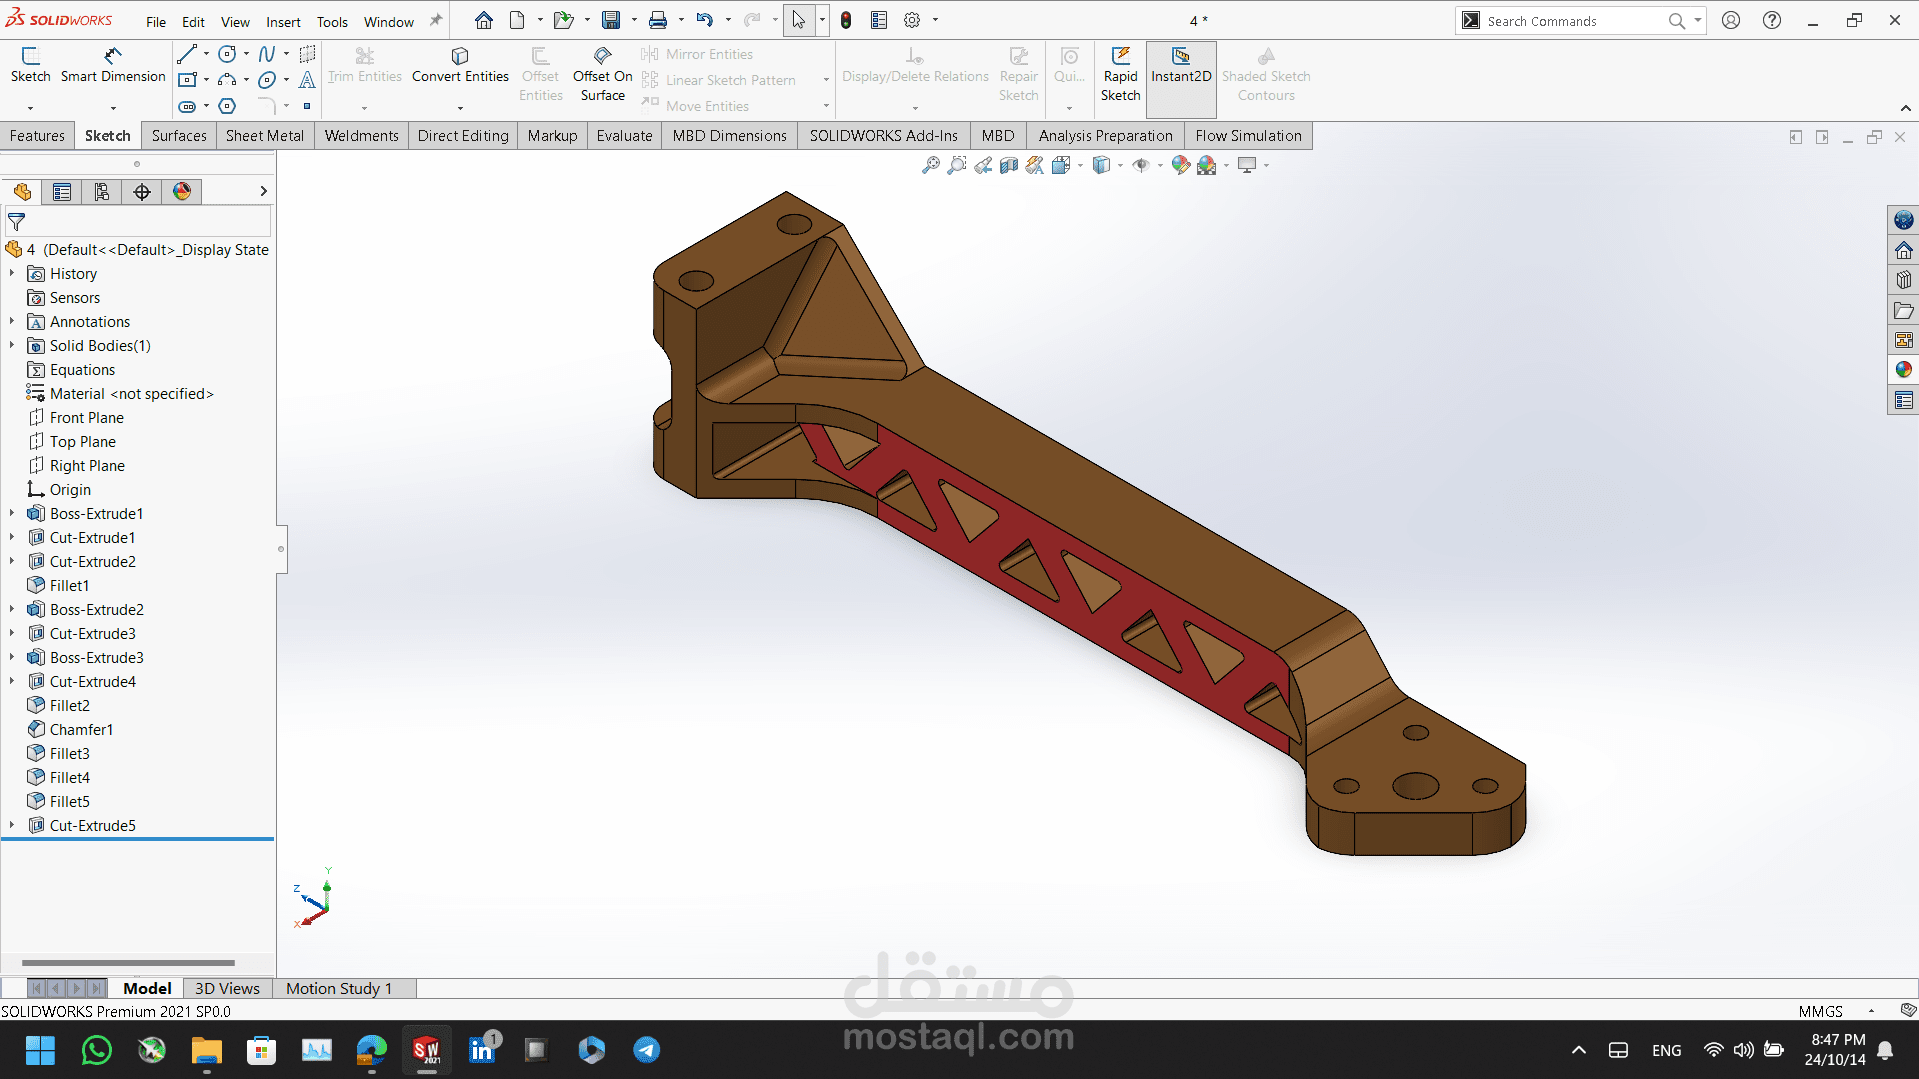1919x1079 pixels.
Task: Switch to the Evaluate tab
Action: [624, 136]
